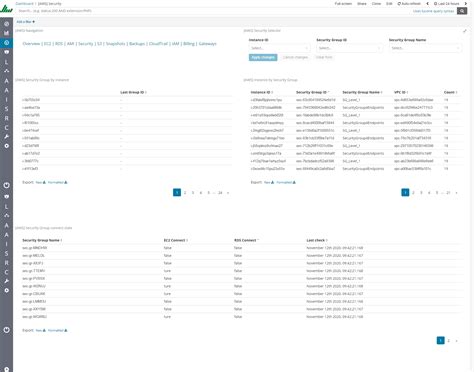Click Dashboard breadcrumb link

[24, 4]
